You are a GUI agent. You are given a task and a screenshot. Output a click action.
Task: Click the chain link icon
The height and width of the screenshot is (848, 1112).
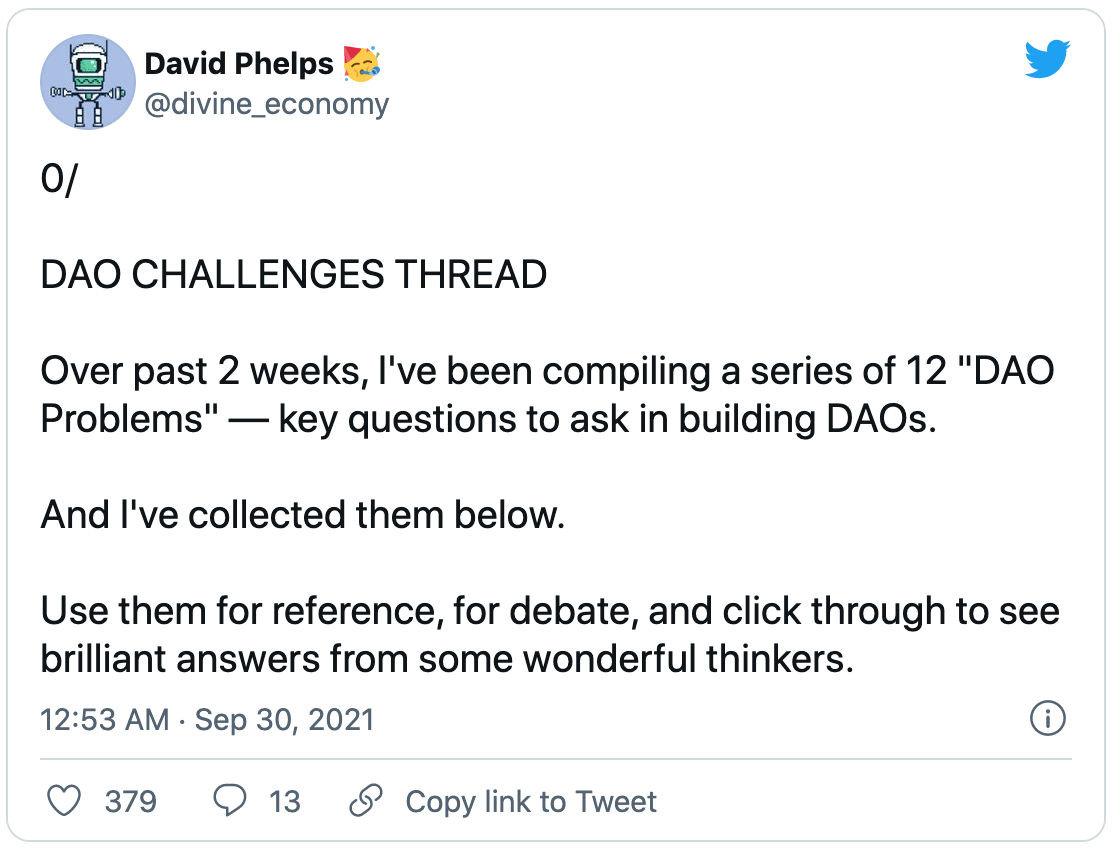[367, 801]
